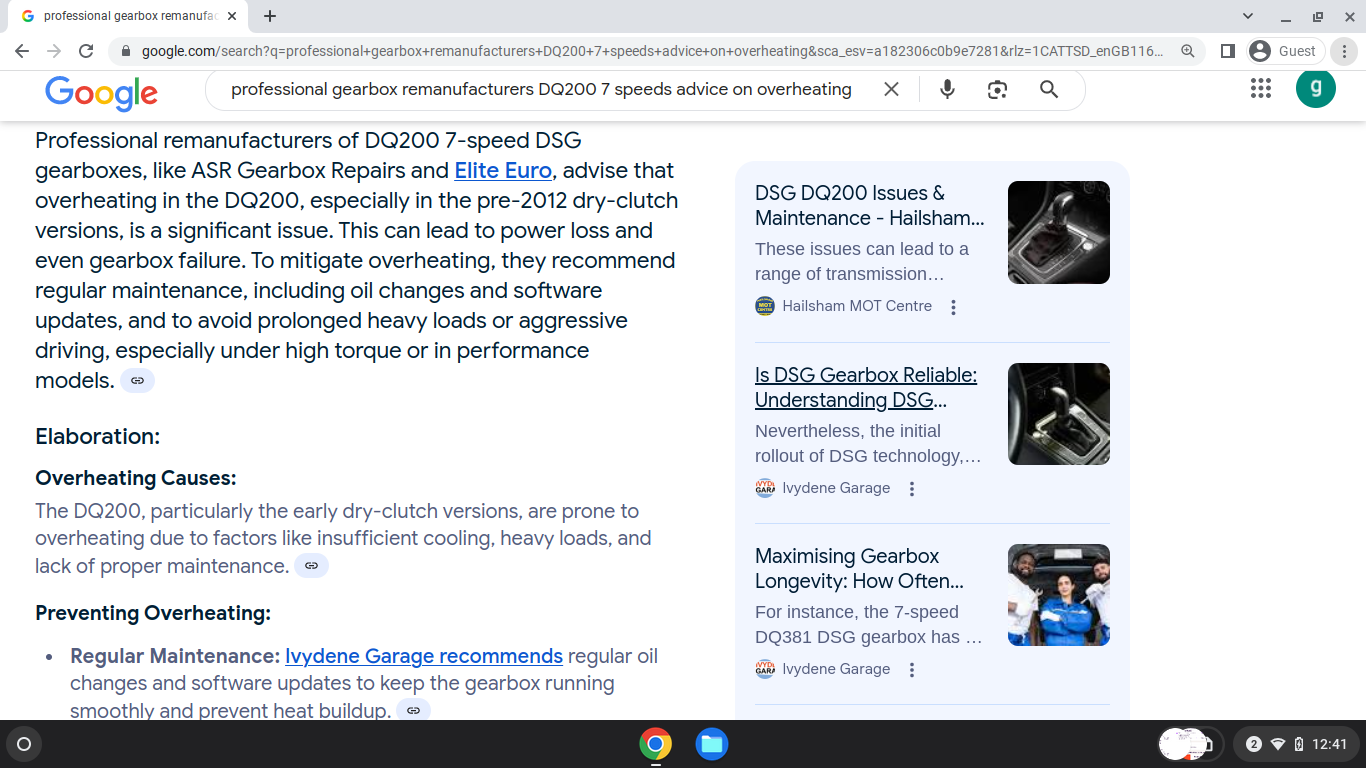Click the address bar URL
The width and height of the screenshot is (1366, 768).
point(654,51)
